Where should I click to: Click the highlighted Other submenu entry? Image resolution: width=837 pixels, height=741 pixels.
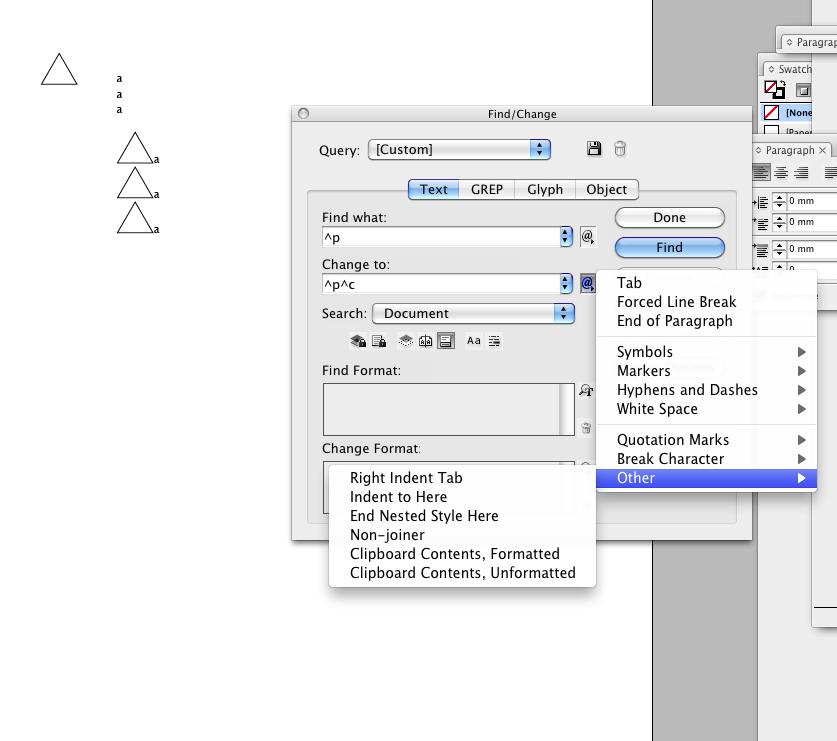click(706, 478)
